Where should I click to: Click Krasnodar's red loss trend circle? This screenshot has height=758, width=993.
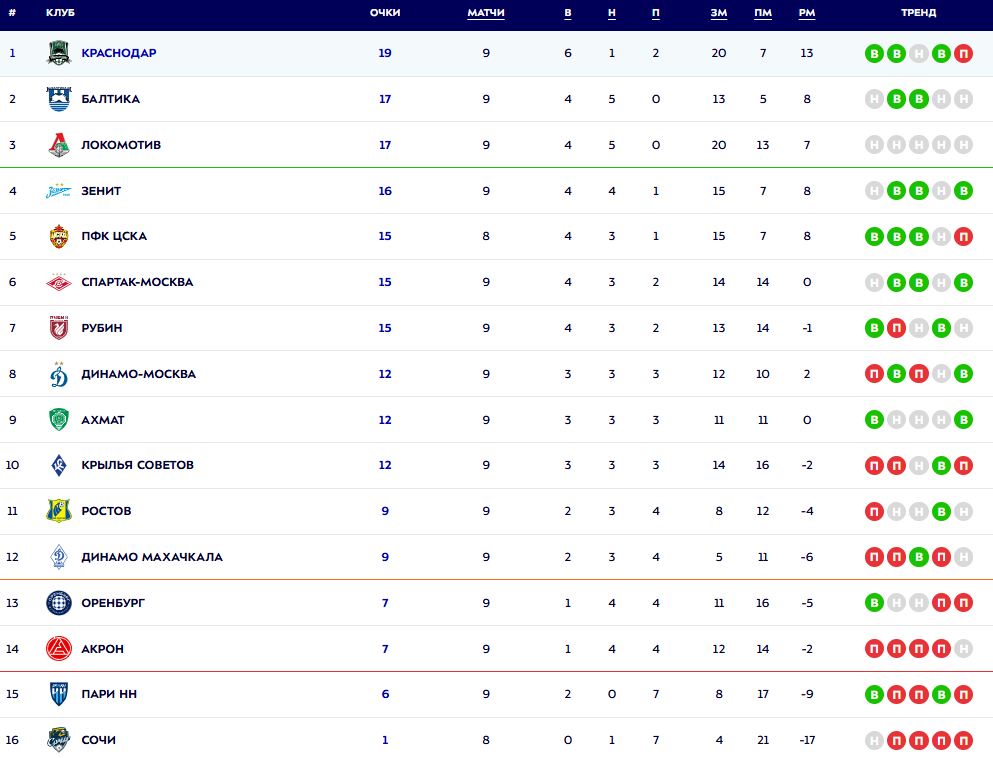tap(963, 53)
